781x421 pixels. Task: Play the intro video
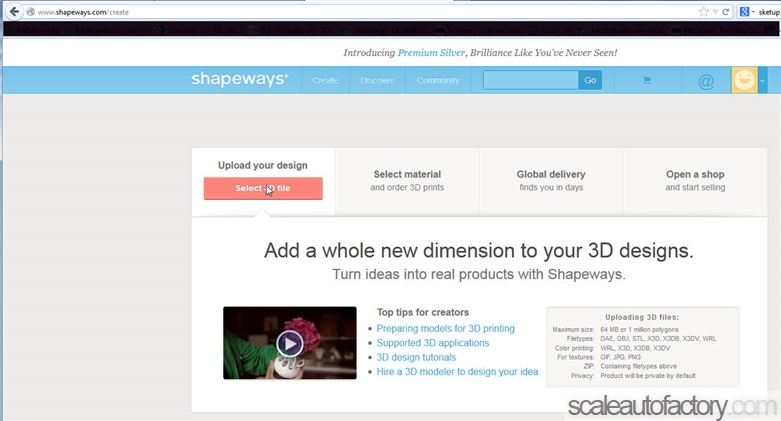pyautogui.click(x=290, y=343)
